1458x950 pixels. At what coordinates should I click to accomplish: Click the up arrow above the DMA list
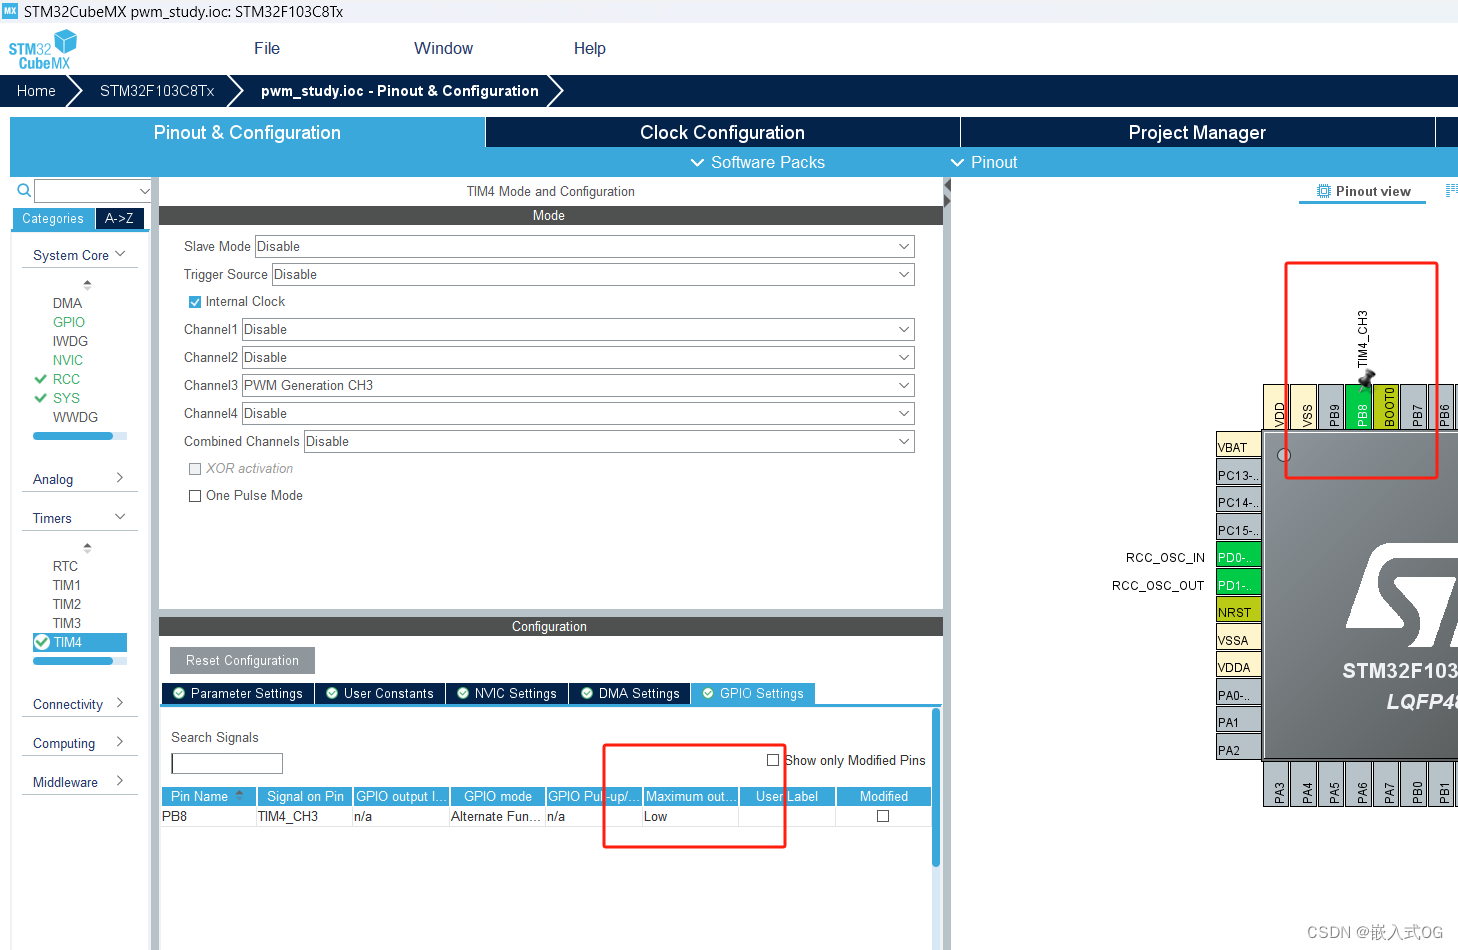[87, 285]
